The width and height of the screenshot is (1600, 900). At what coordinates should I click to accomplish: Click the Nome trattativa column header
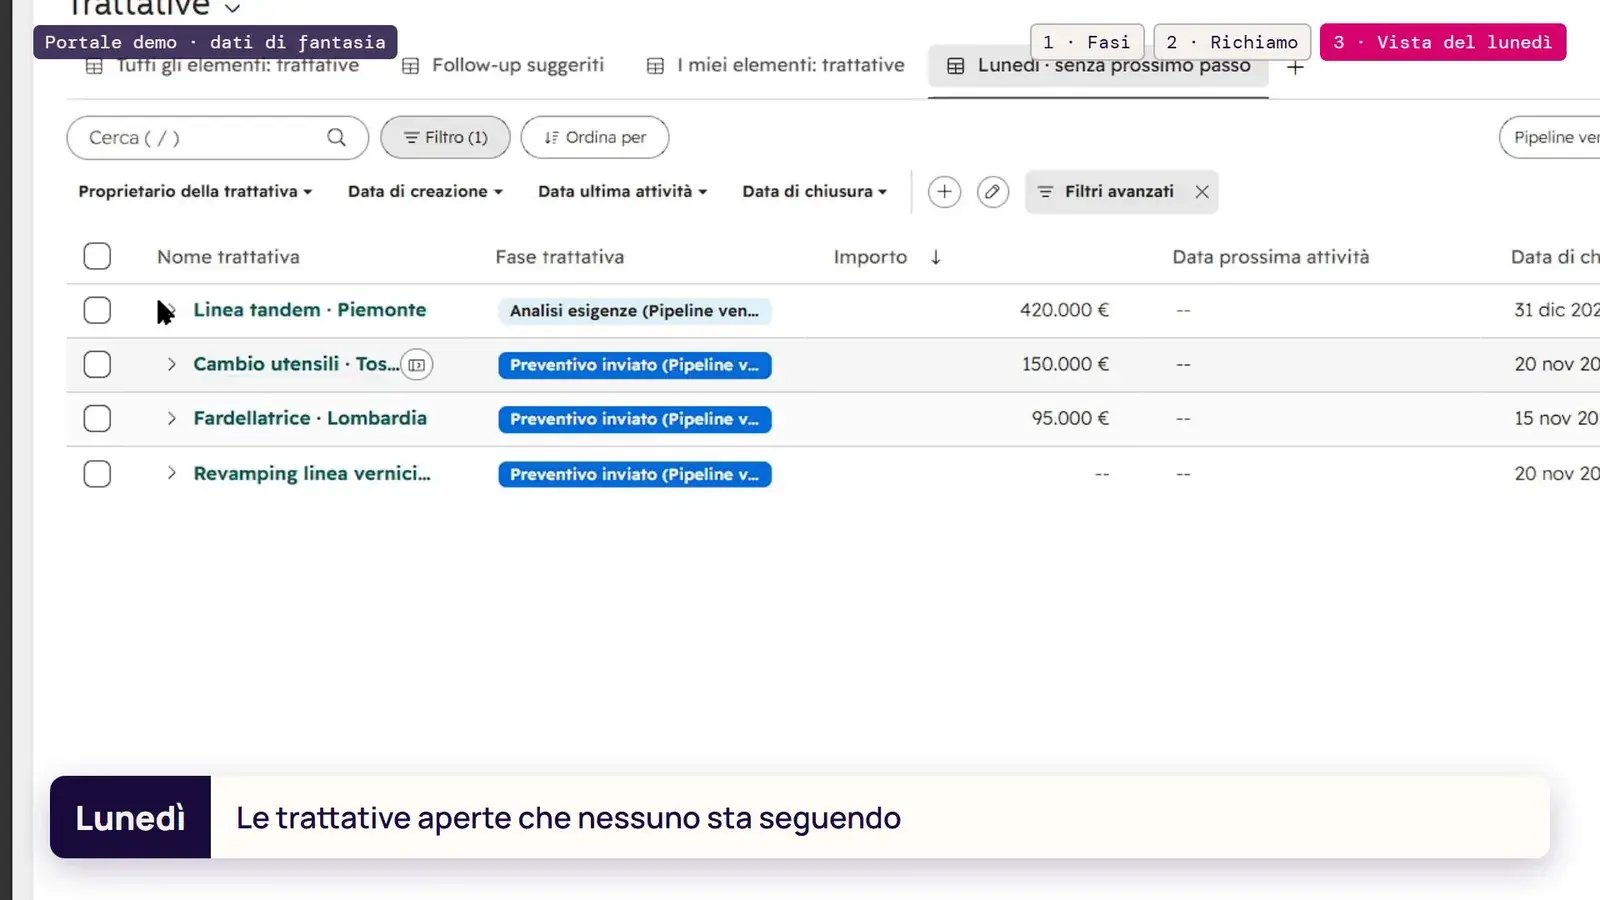228,257
